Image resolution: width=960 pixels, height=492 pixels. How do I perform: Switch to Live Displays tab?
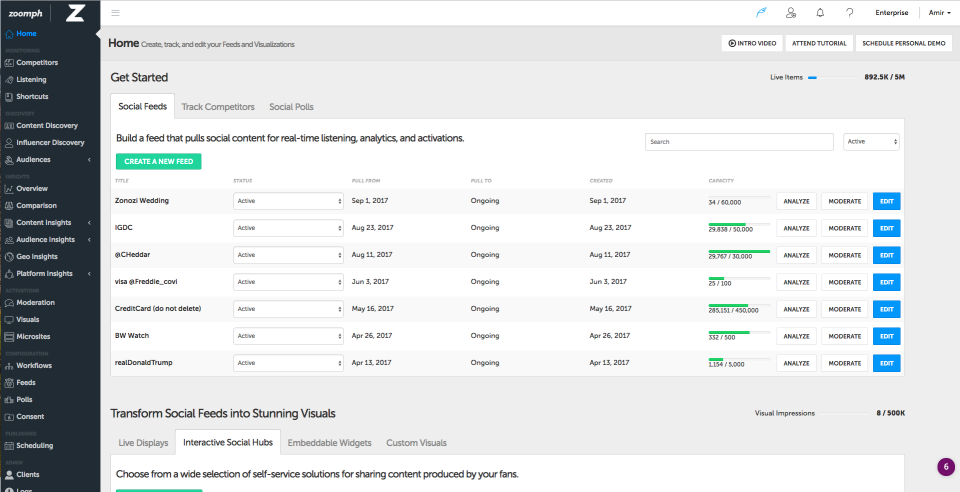pos(143,442)
